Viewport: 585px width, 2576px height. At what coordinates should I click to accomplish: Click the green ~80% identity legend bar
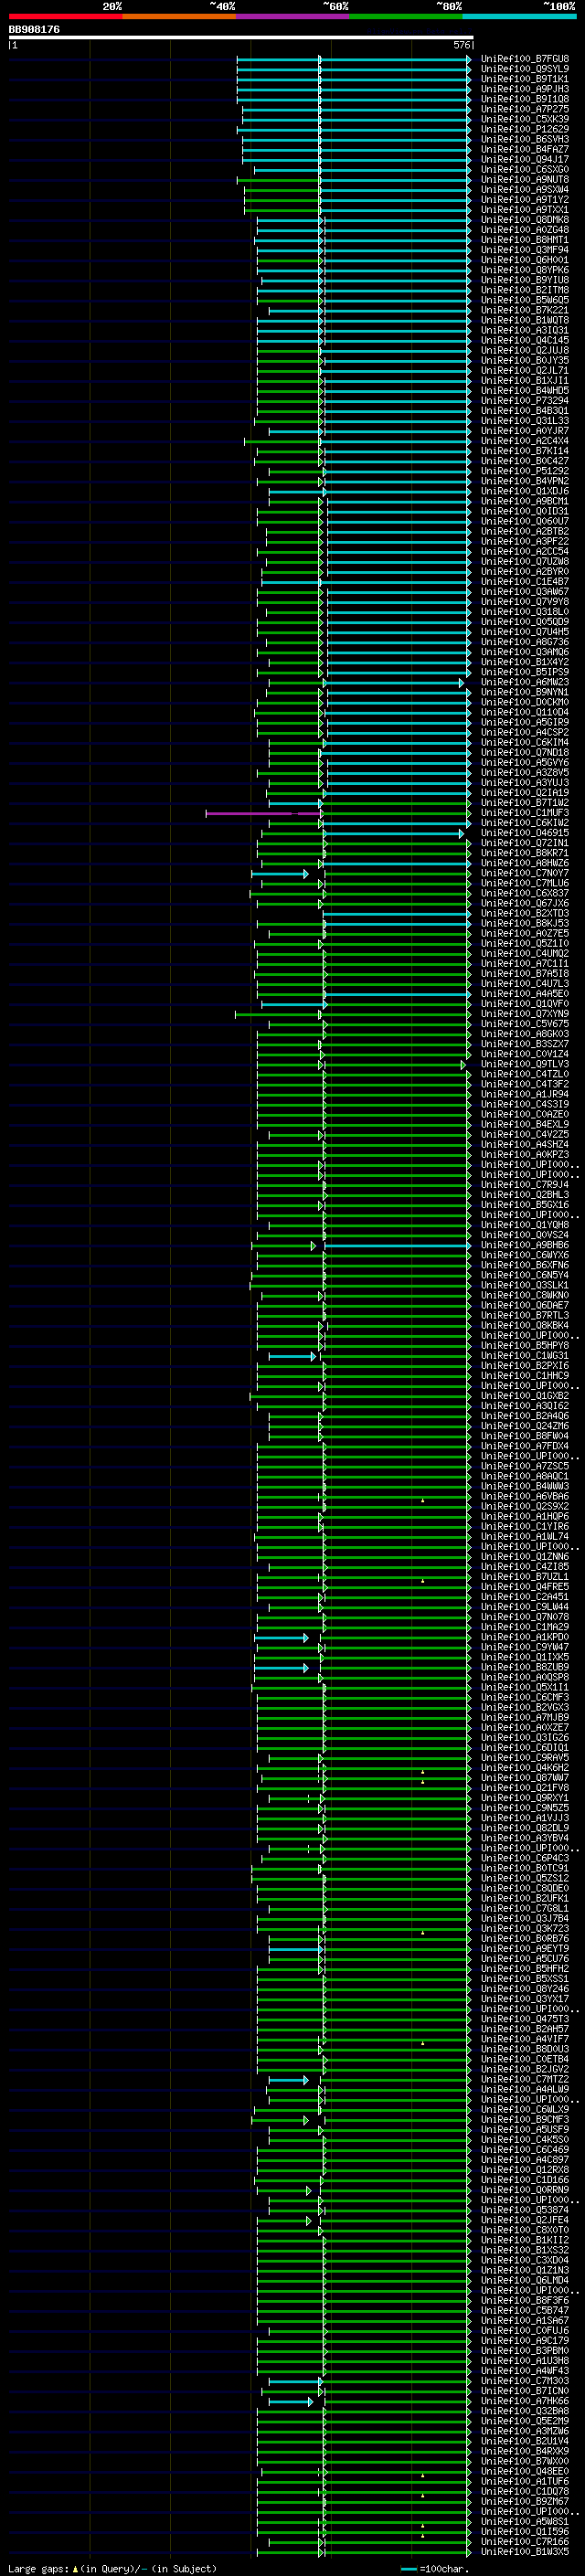[406, 16]
